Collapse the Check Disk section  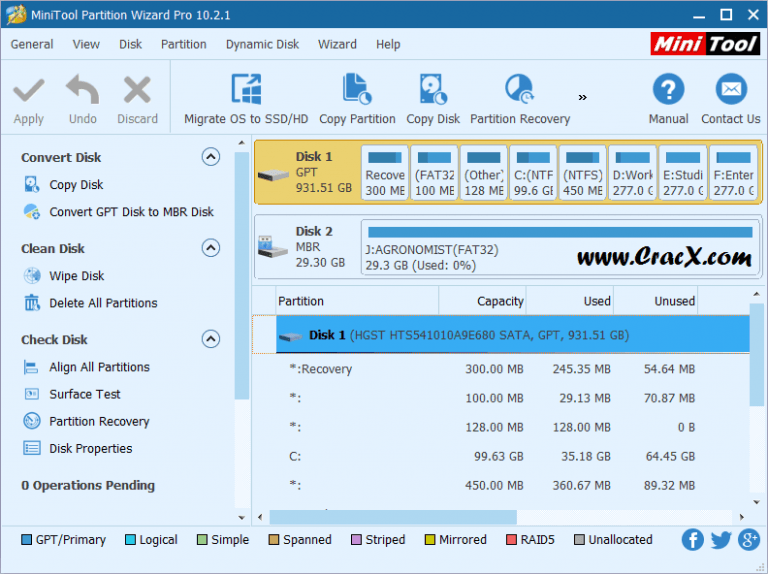(x=210, y=339)
